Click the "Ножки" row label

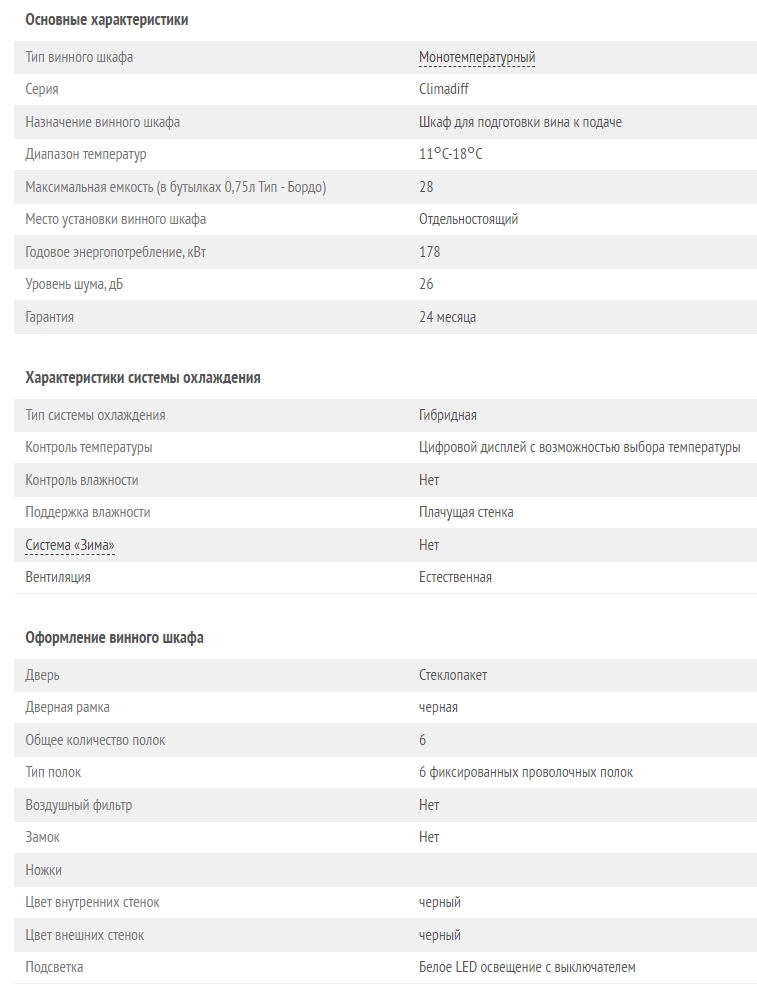point(44,870)
